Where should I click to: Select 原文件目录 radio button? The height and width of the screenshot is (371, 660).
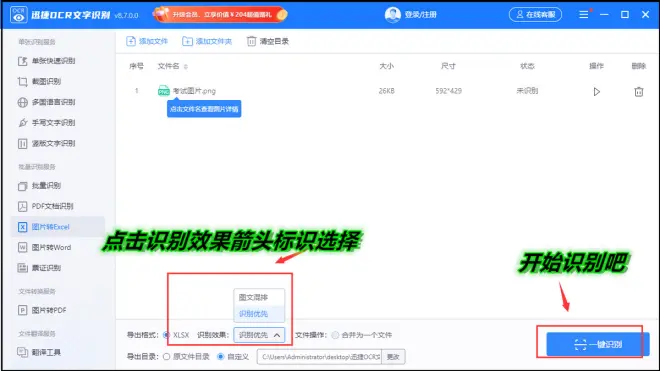pyautogui.click(x=167, y=357)
